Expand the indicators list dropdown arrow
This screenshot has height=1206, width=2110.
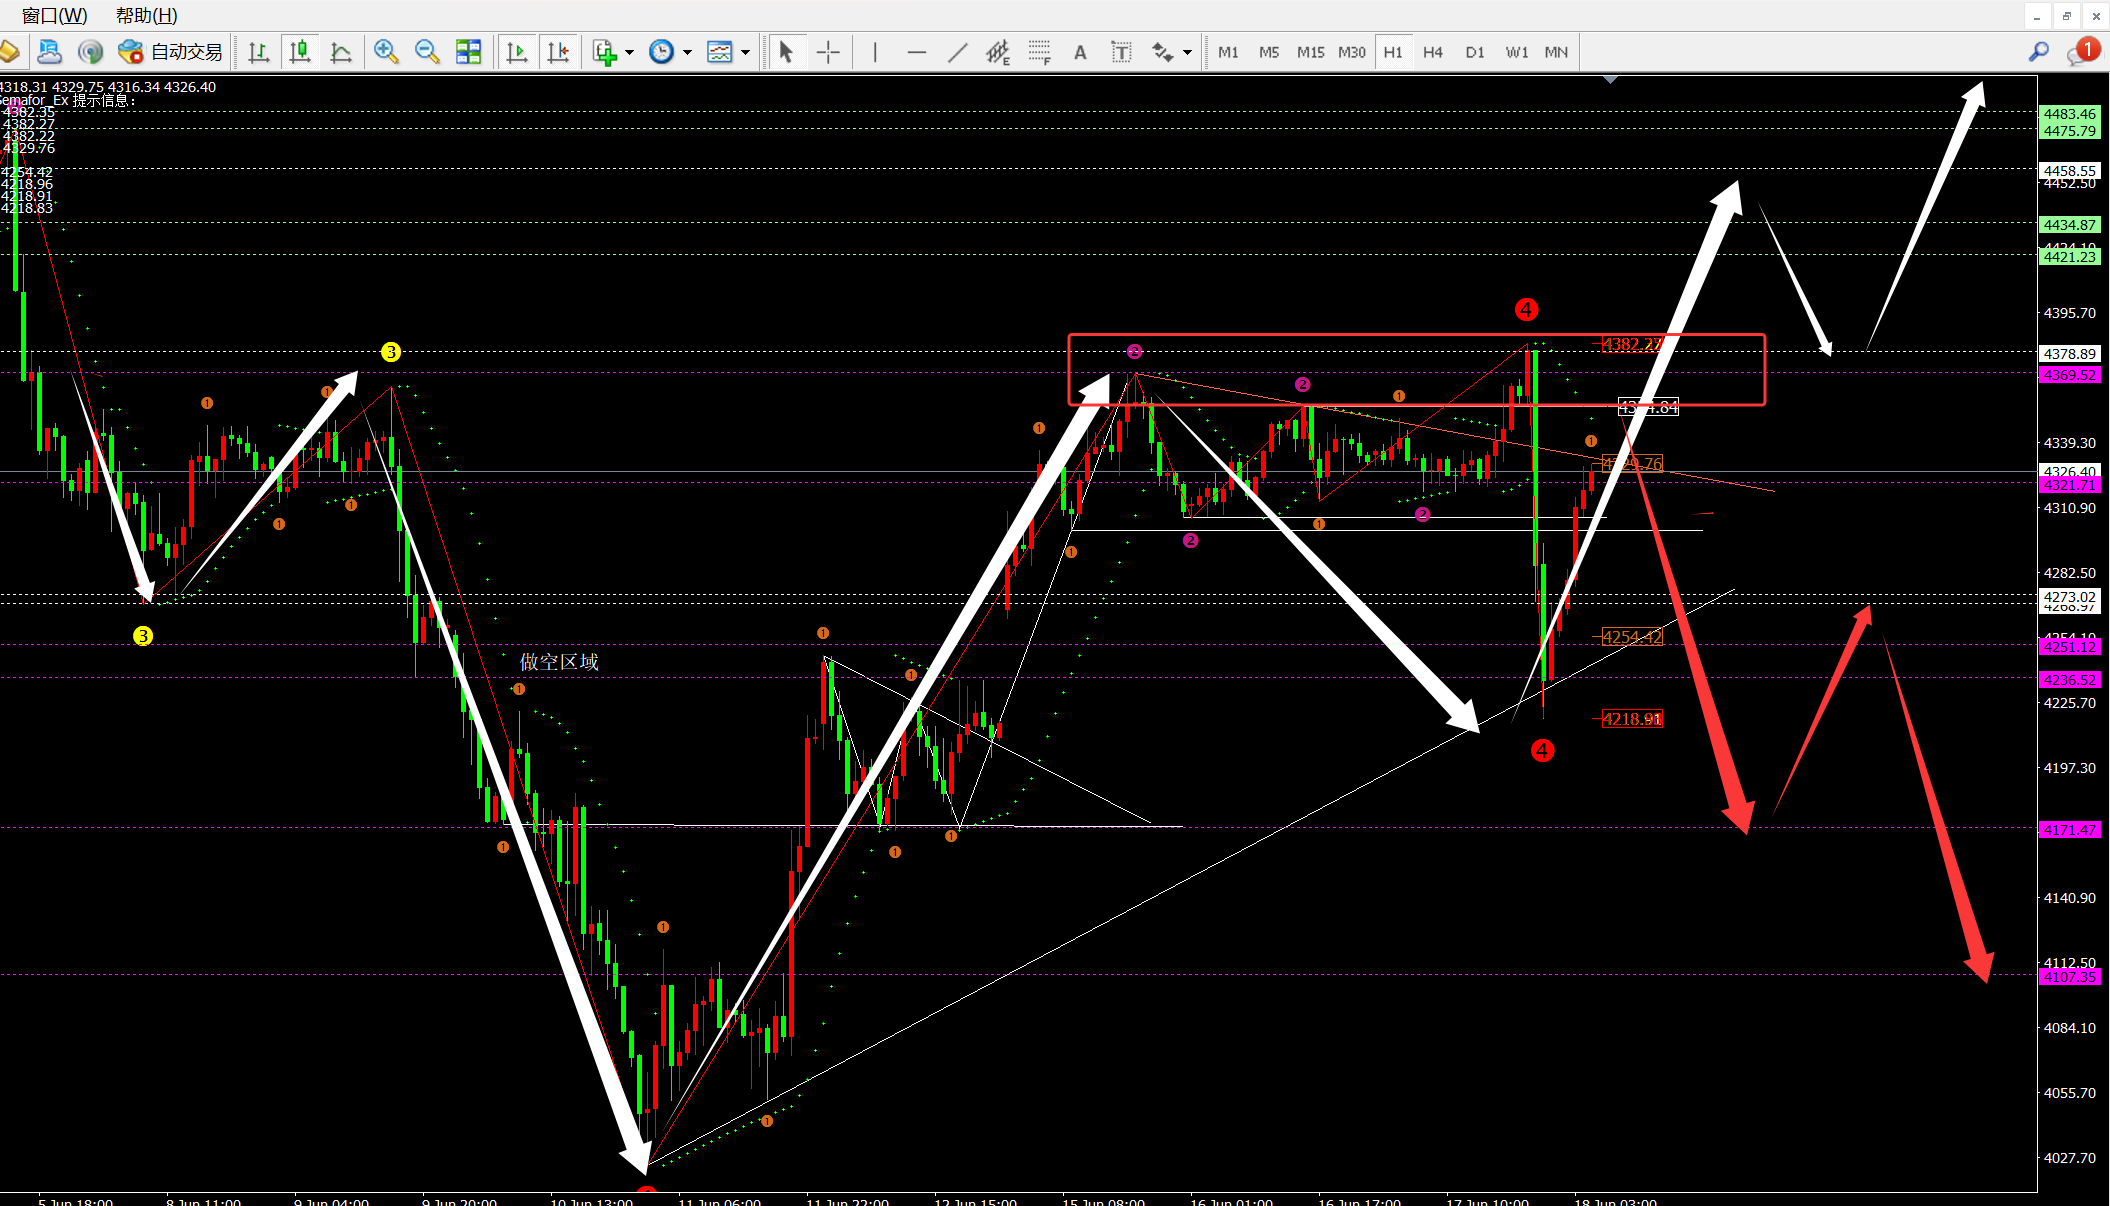click(x=629, y=52)
